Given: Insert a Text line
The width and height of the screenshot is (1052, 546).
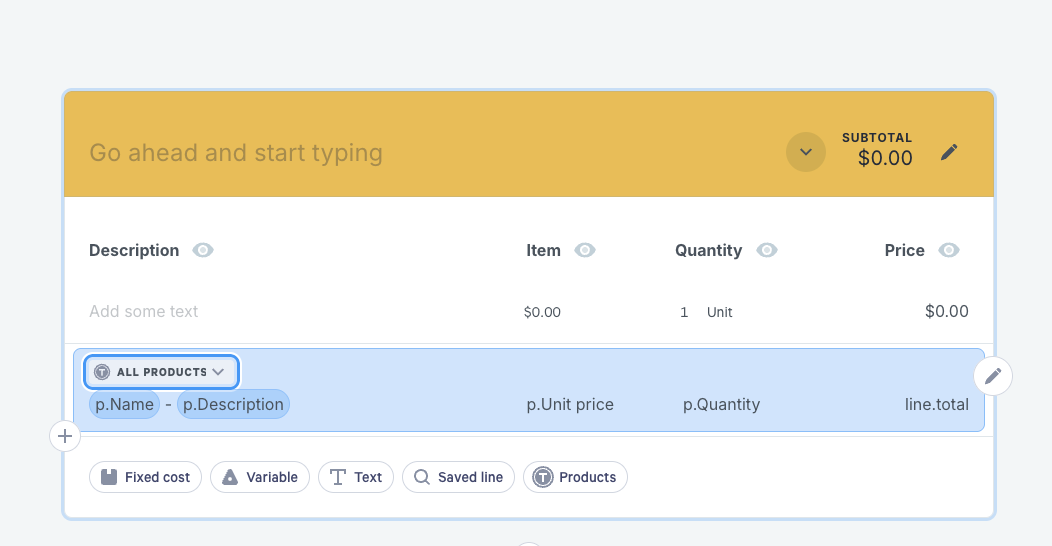Looking at the screenshot, I should 356,477.
